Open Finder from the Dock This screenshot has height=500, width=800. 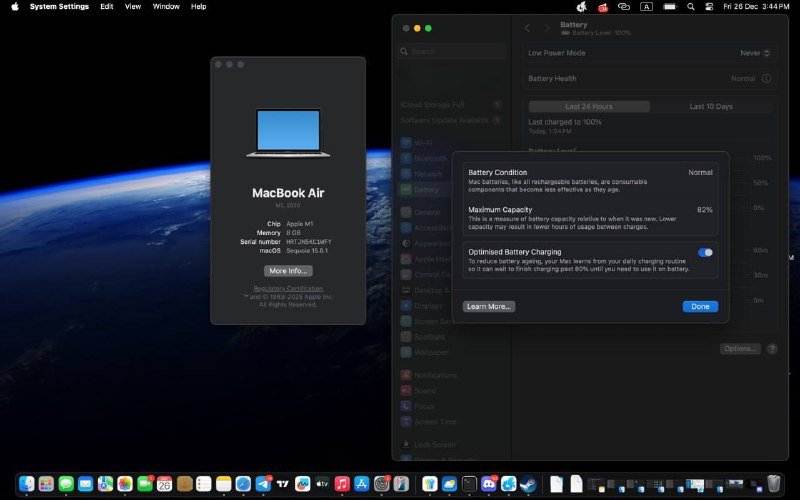click(x=27, y=483)
